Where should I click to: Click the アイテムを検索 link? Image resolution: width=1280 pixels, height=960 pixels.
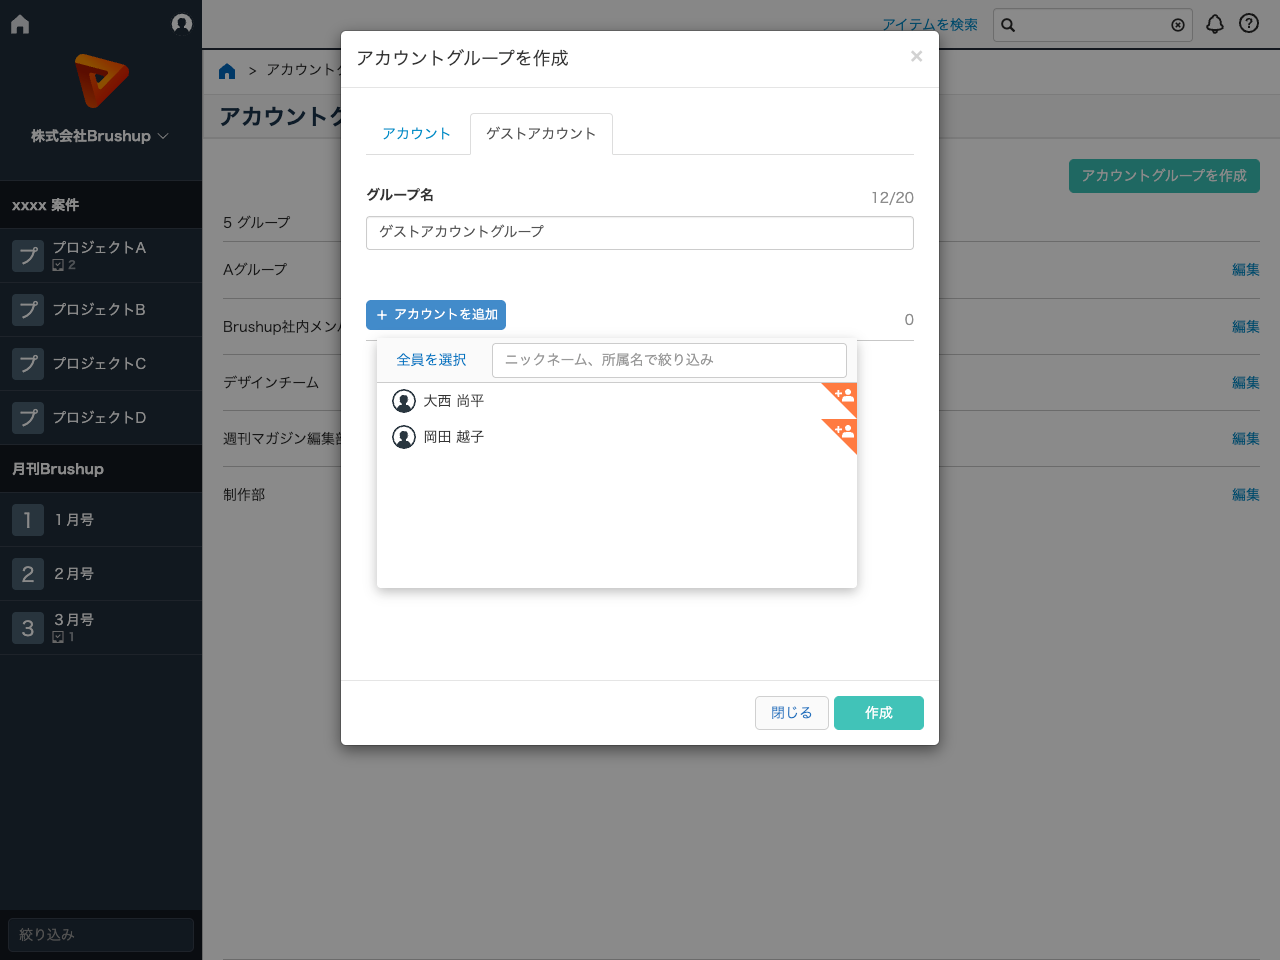[930, 25]
